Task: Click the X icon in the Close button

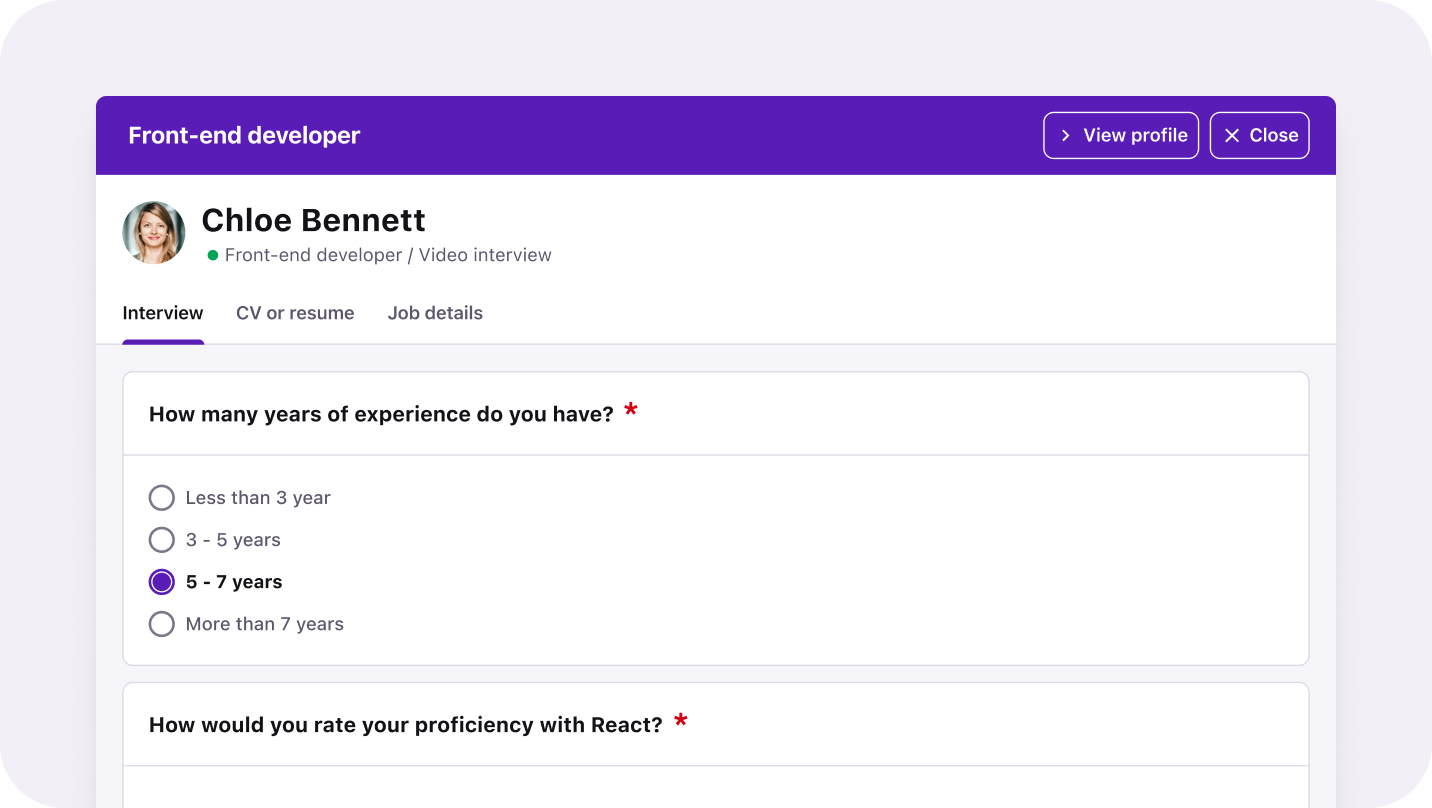Action: click(x=1233, y=135)
